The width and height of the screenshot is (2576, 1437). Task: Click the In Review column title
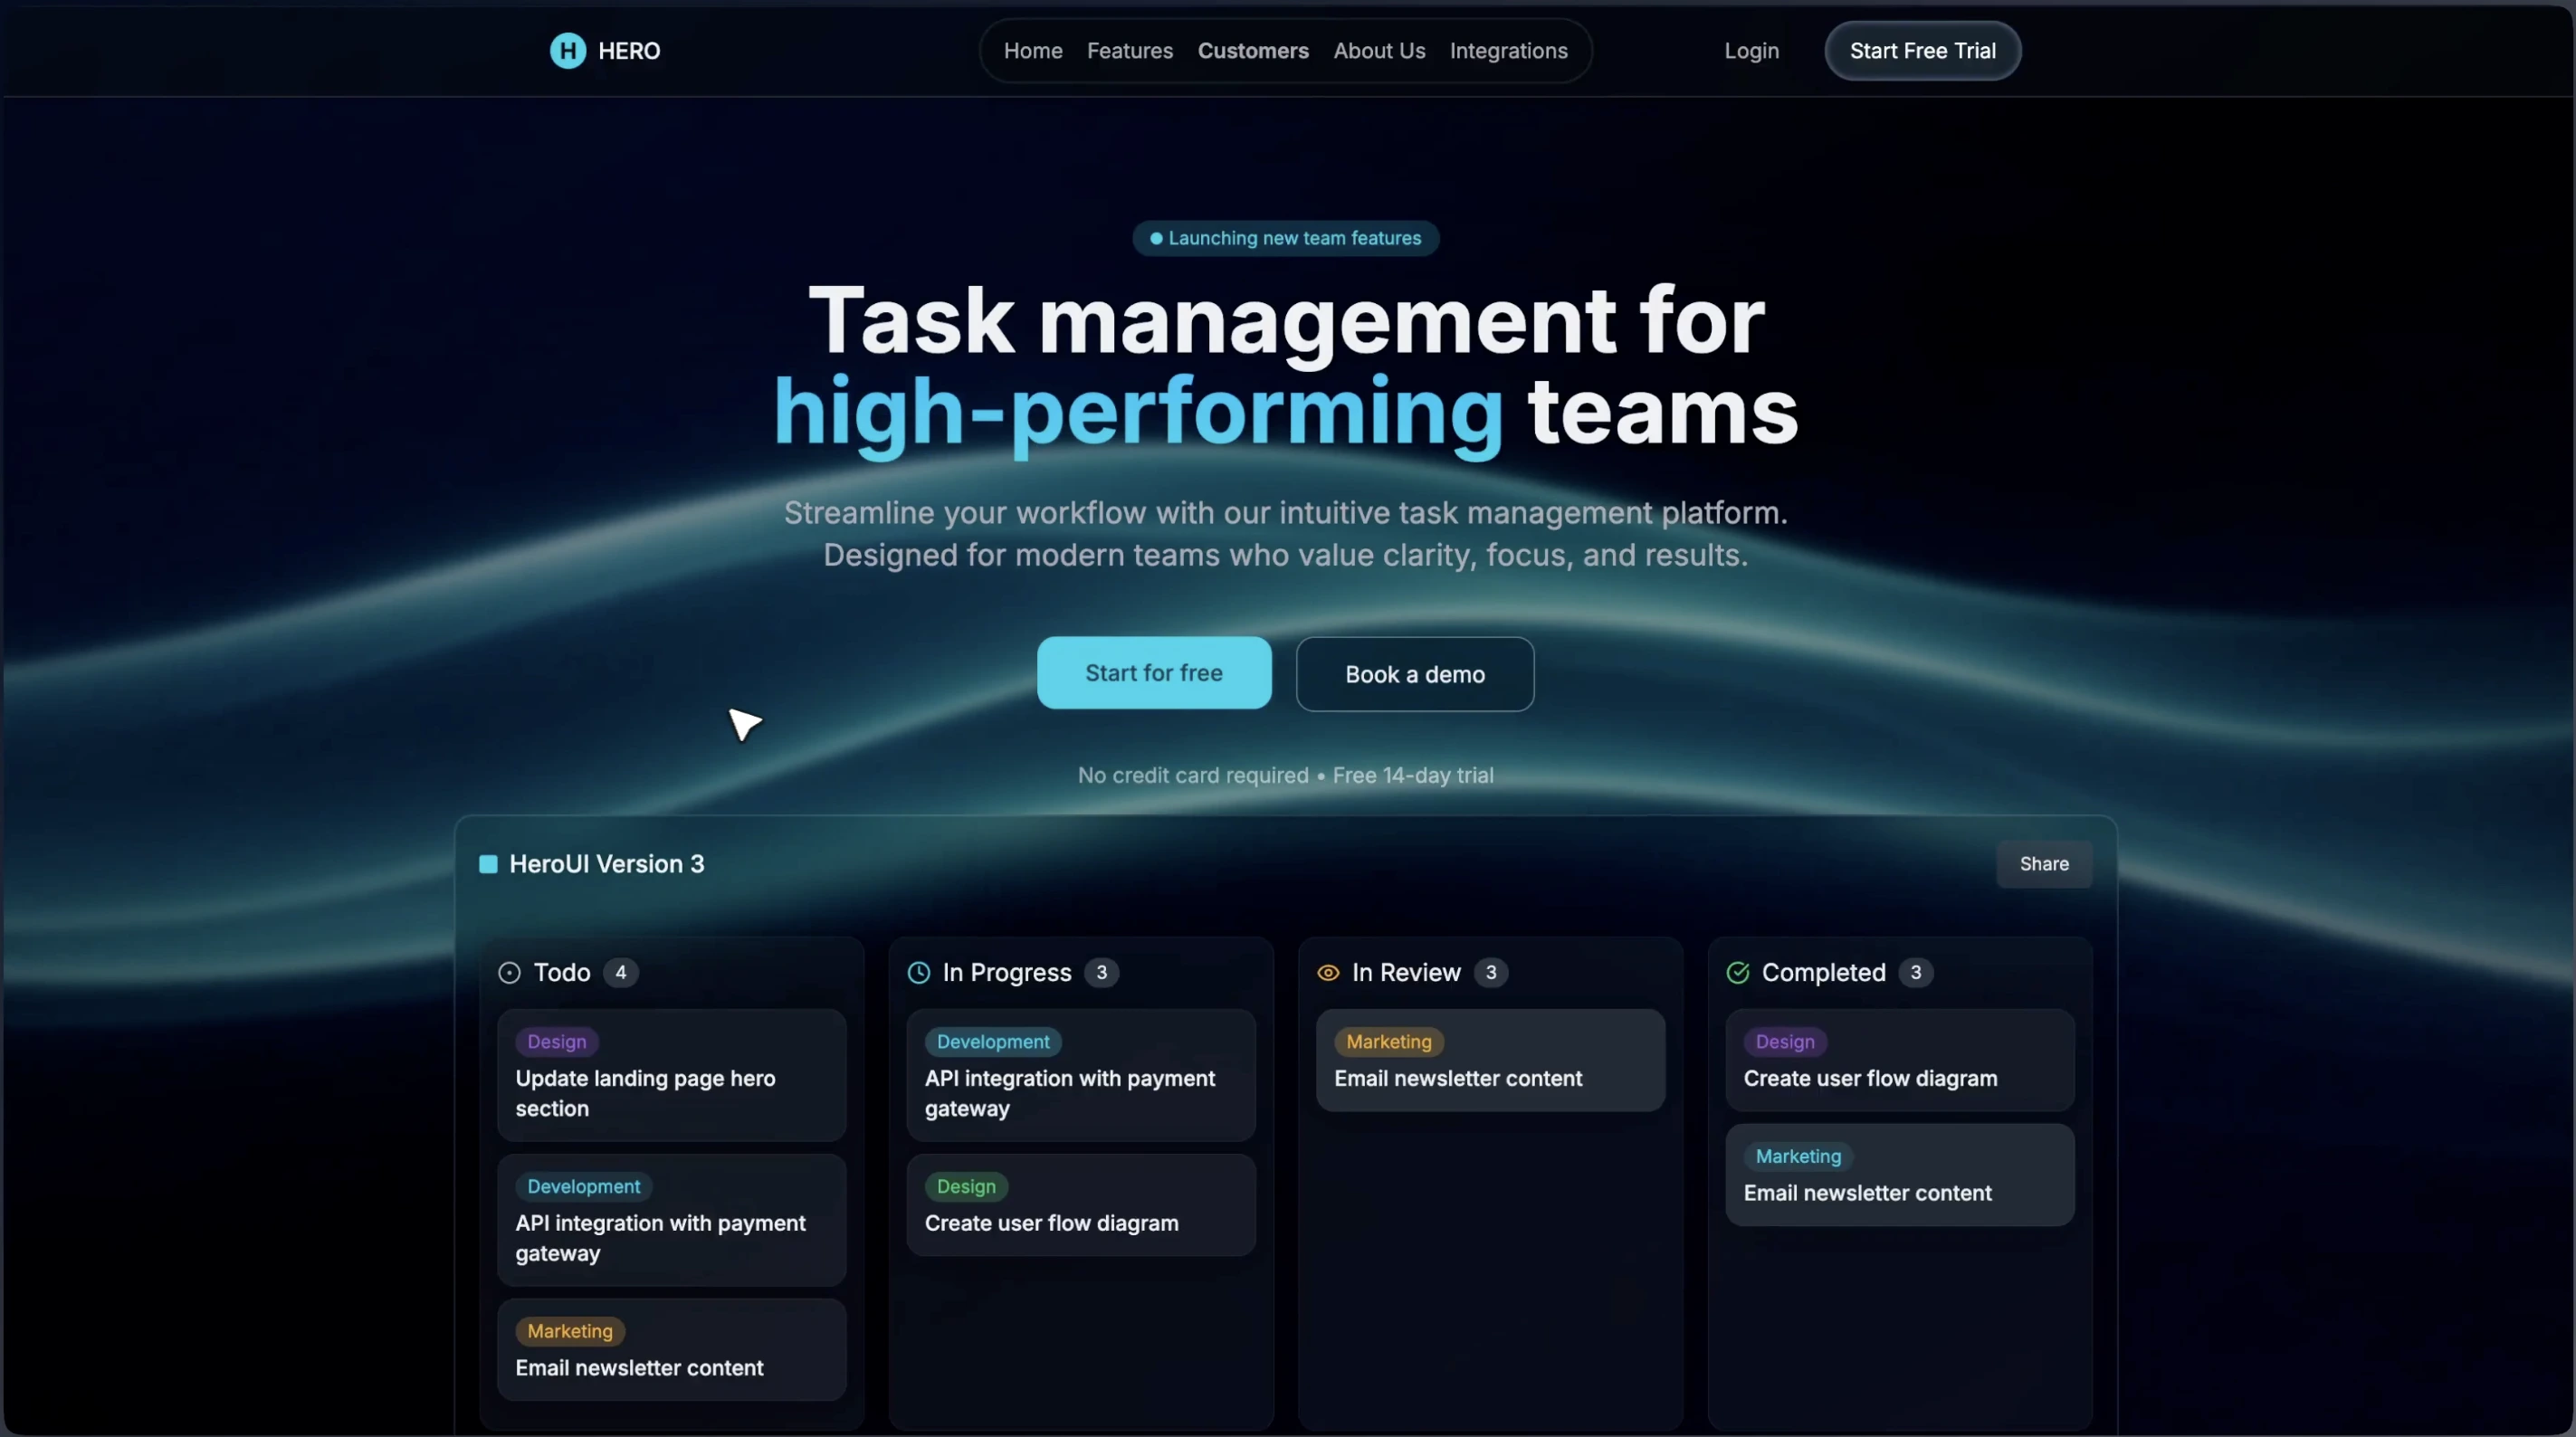tap(1406, 973)
